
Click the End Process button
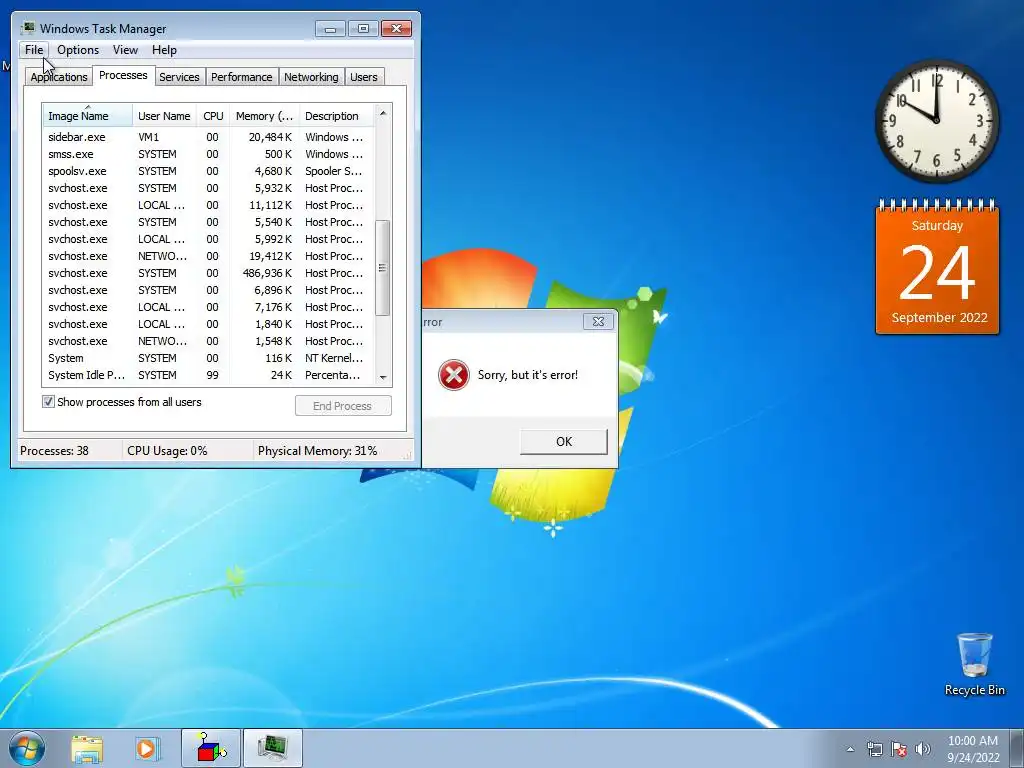click(343, 406)
